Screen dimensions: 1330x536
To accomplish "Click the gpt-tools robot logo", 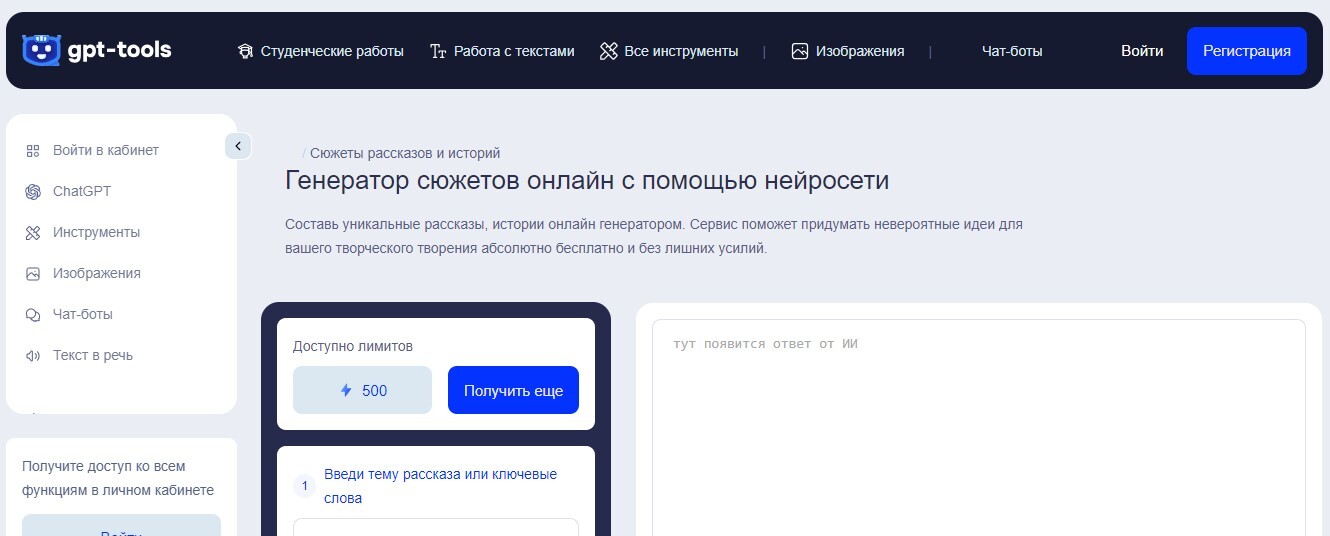I will tap(41, 50).
